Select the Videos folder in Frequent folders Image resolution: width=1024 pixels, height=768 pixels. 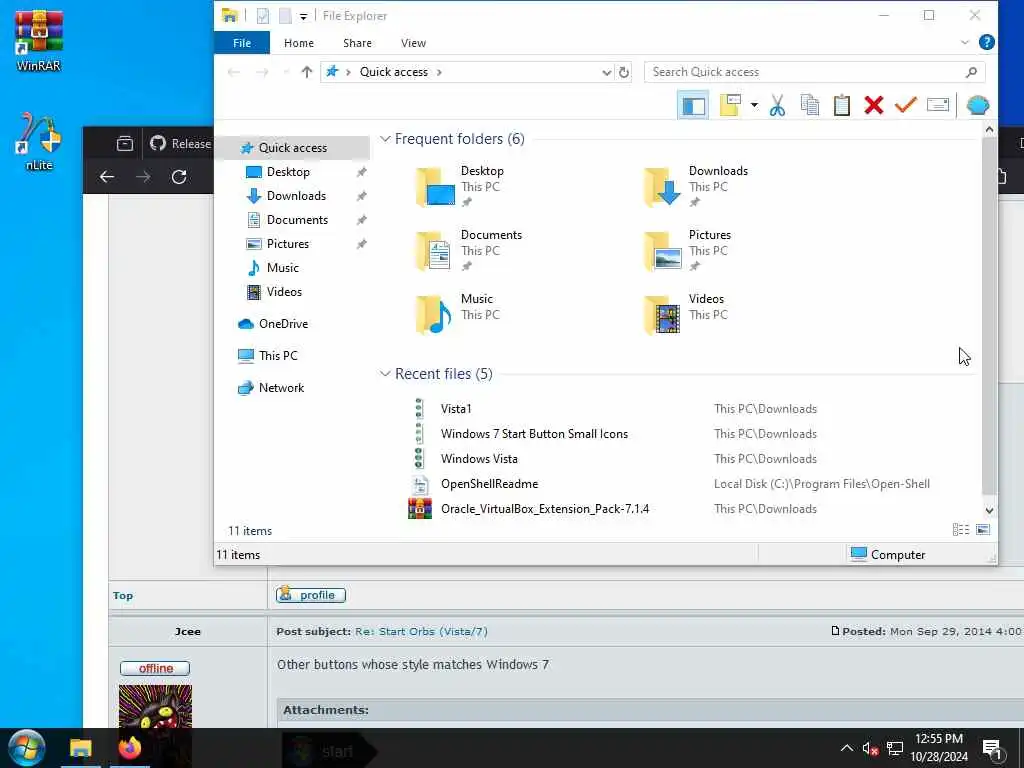point(684,315)
